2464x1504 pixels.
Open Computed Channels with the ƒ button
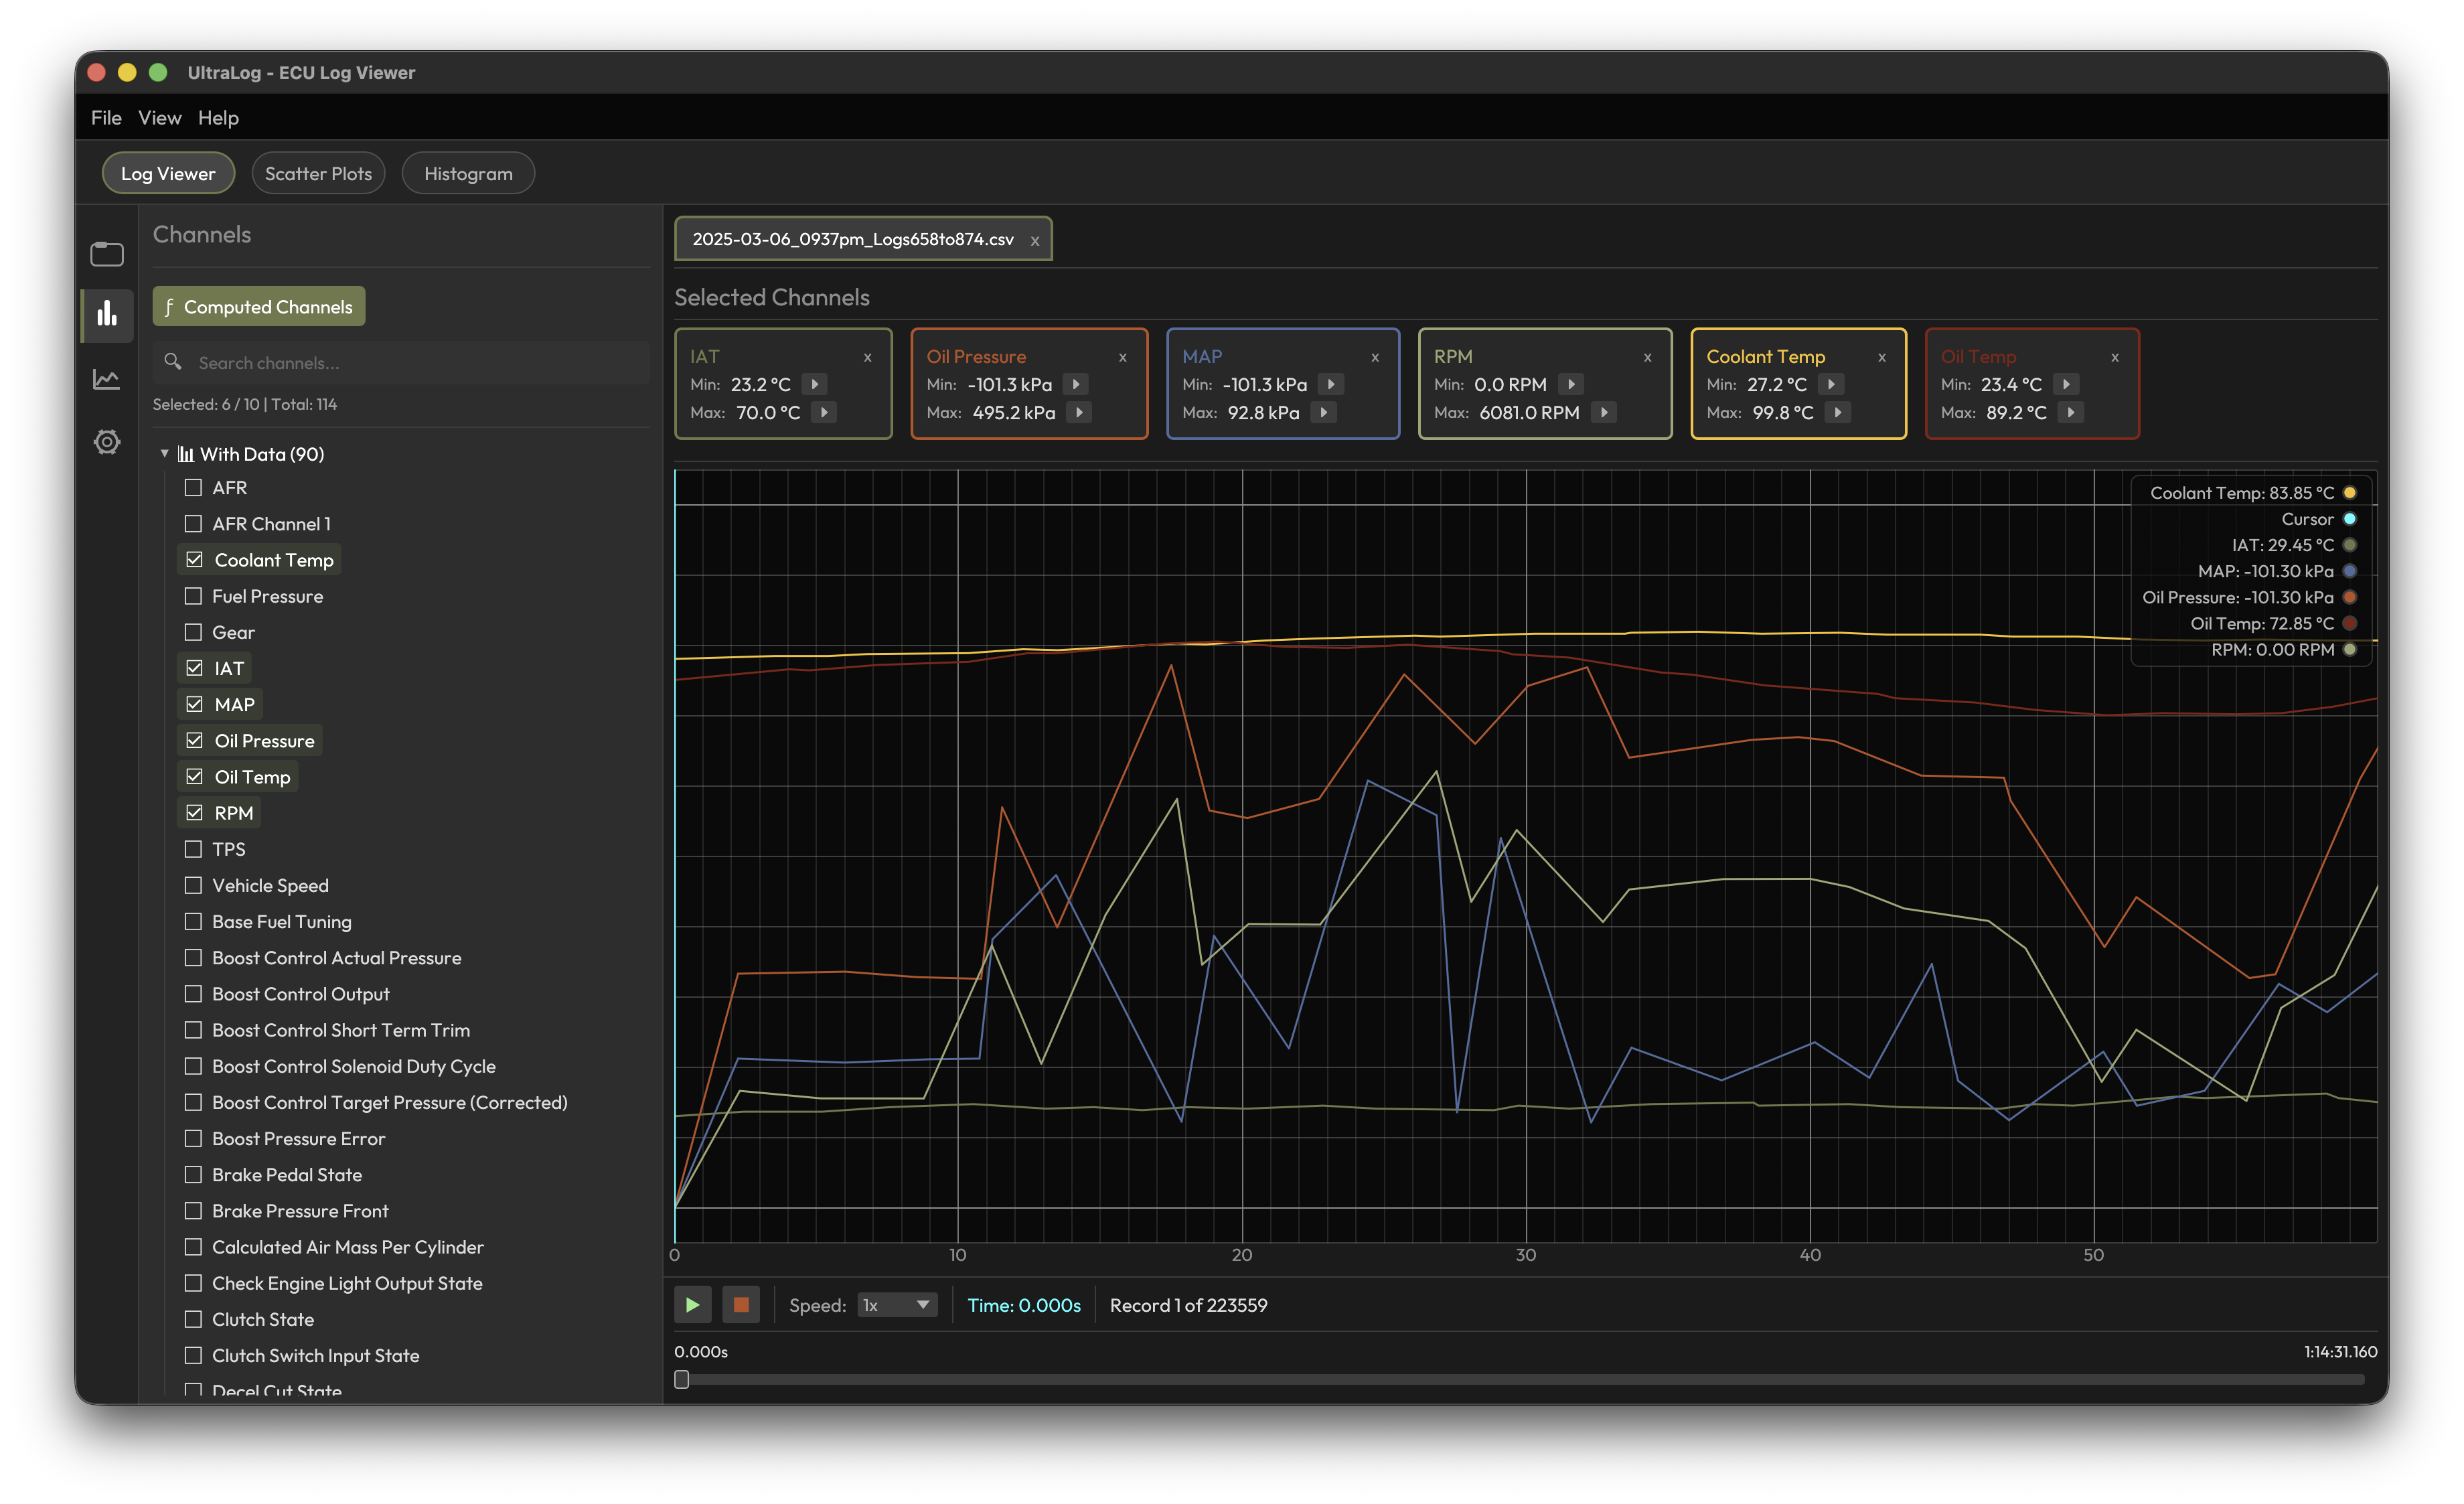(x=258, y=306)
